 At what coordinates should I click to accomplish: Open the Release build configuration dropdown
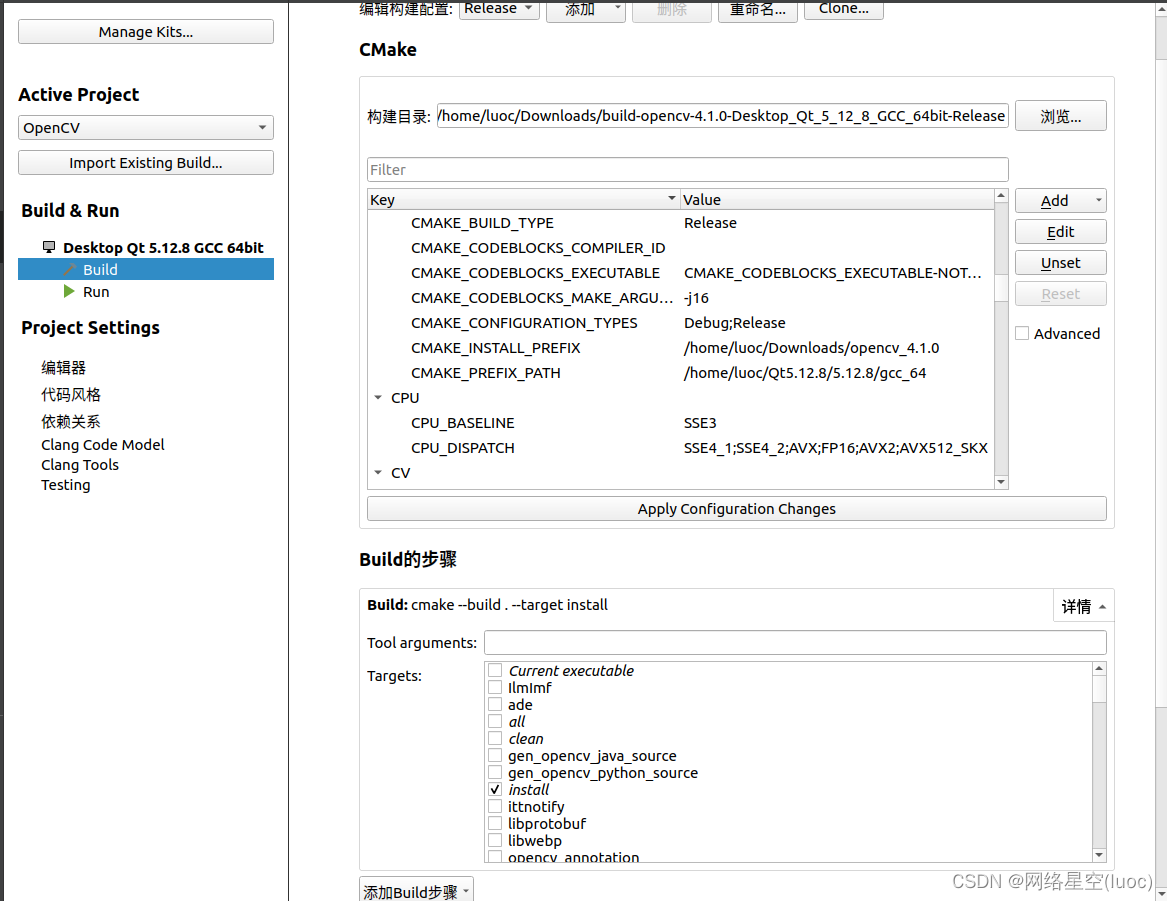click(x=499, y=9)
